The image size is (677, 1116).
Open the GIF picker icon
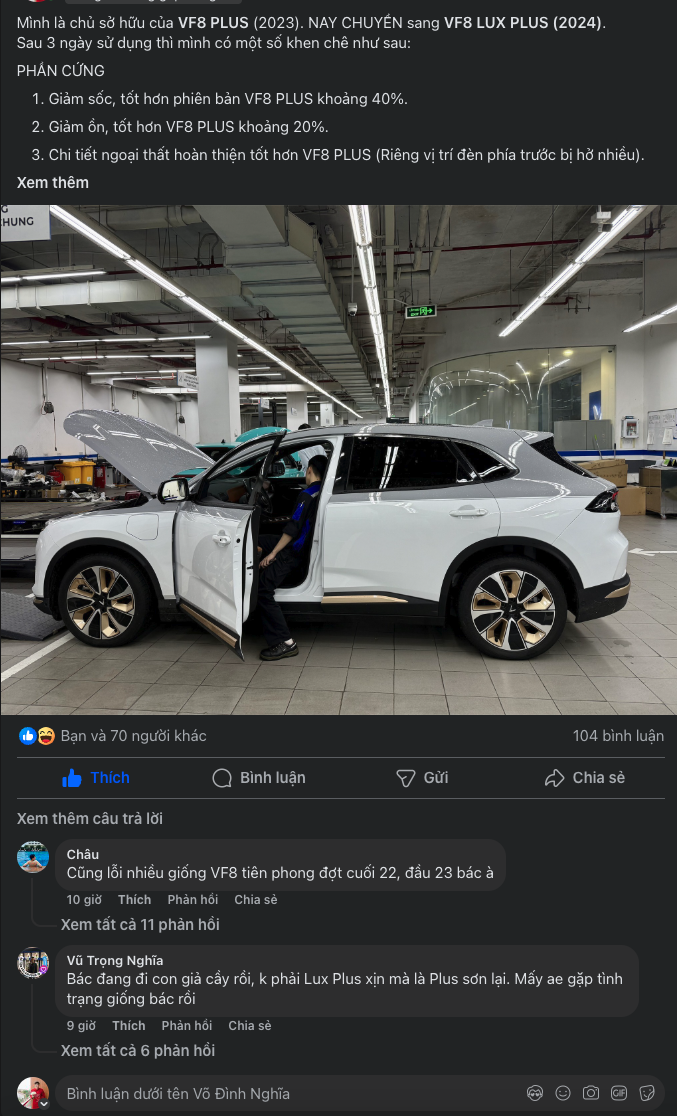pos(619,1093)
